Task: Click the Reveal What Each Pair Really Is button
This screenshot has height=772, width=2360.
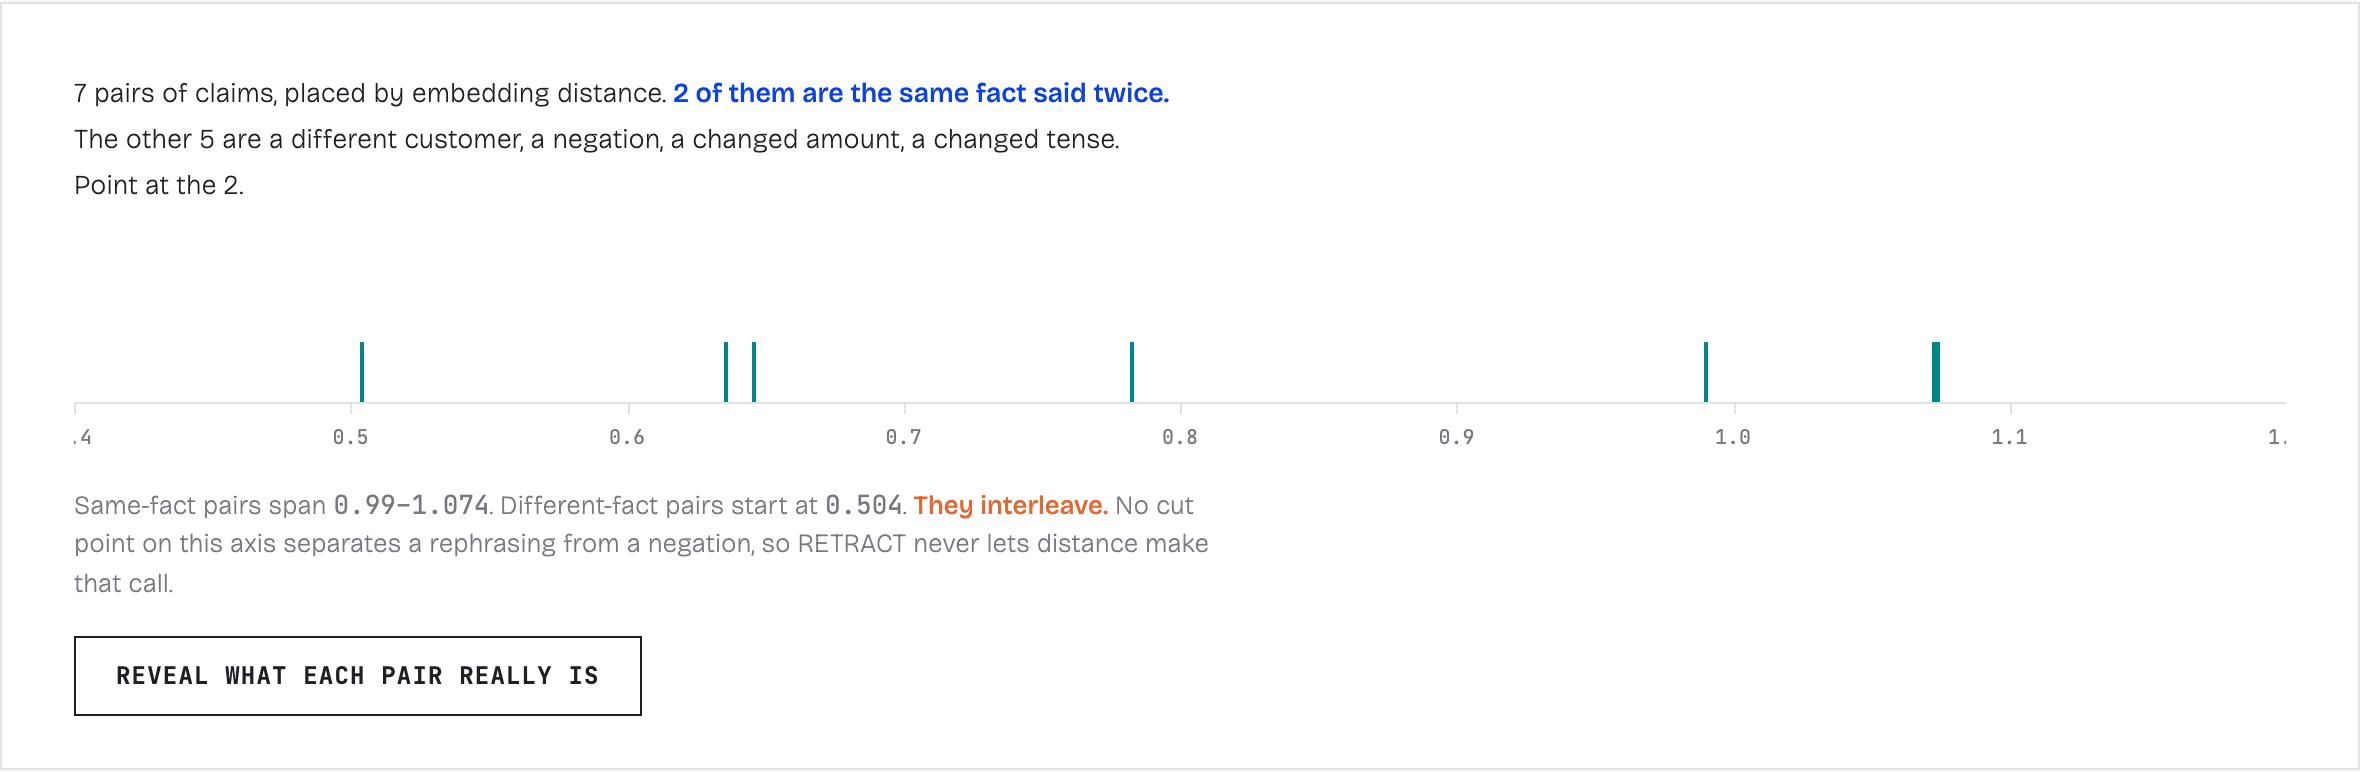Action: (x=358, y=676)
